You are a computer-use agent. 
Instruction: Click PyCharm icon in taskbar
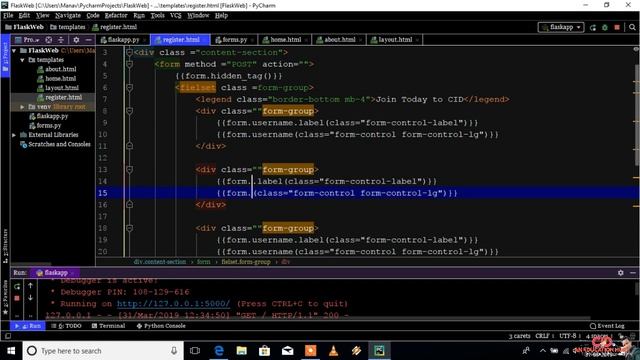point(379,351)
